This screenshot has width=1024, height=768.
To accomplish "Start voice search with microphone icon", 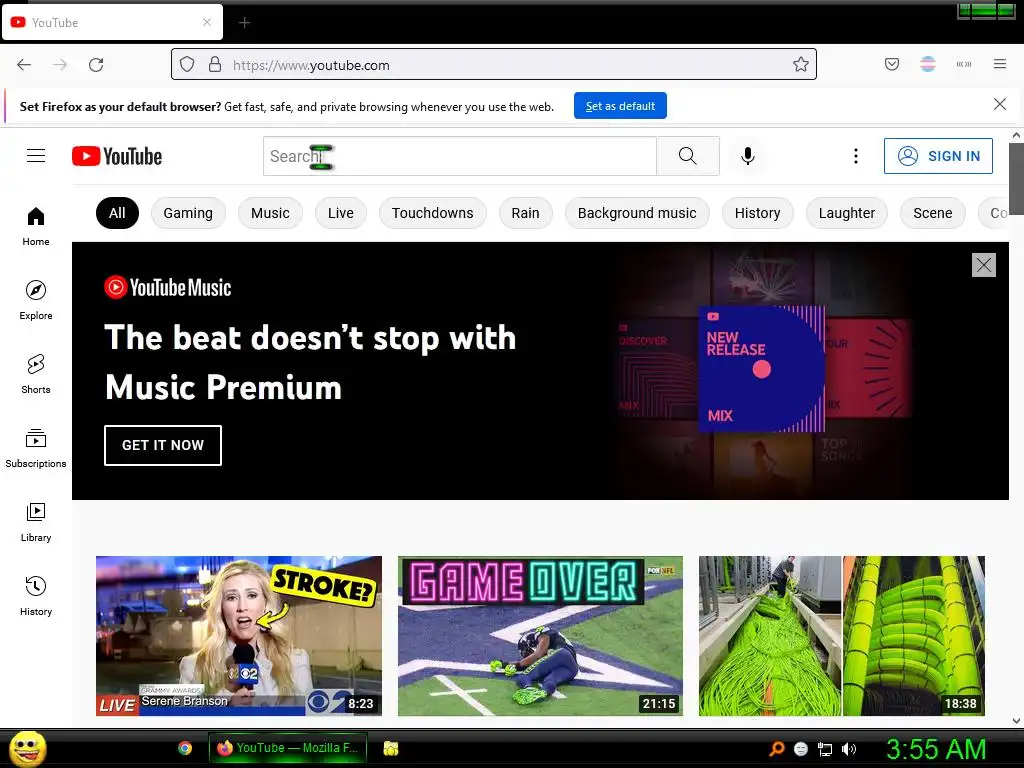I will (x=748, y=156).
